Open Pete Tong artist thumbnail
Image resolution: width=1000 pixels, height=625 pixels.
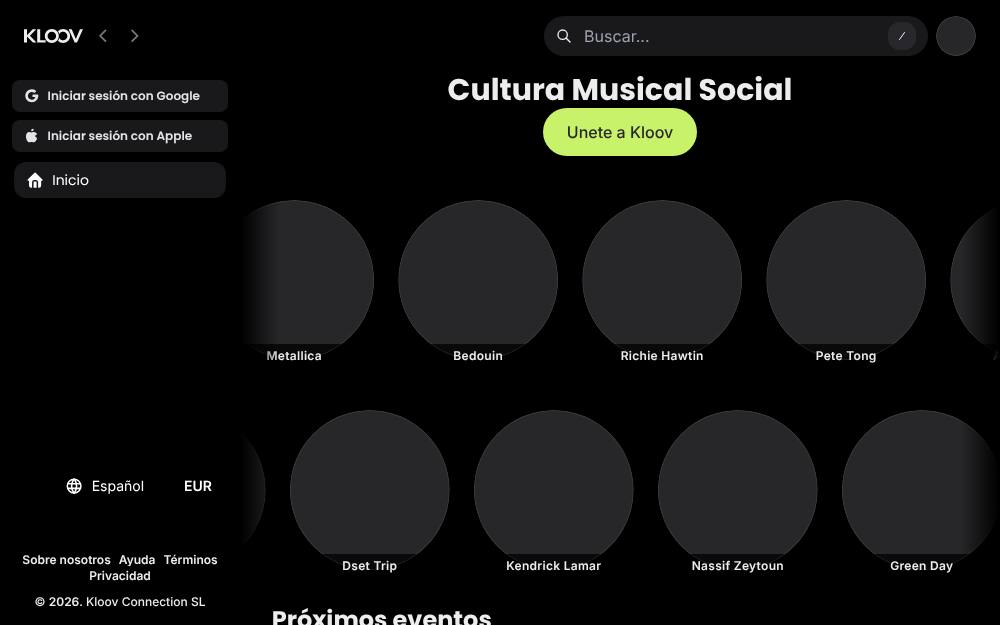846,281
